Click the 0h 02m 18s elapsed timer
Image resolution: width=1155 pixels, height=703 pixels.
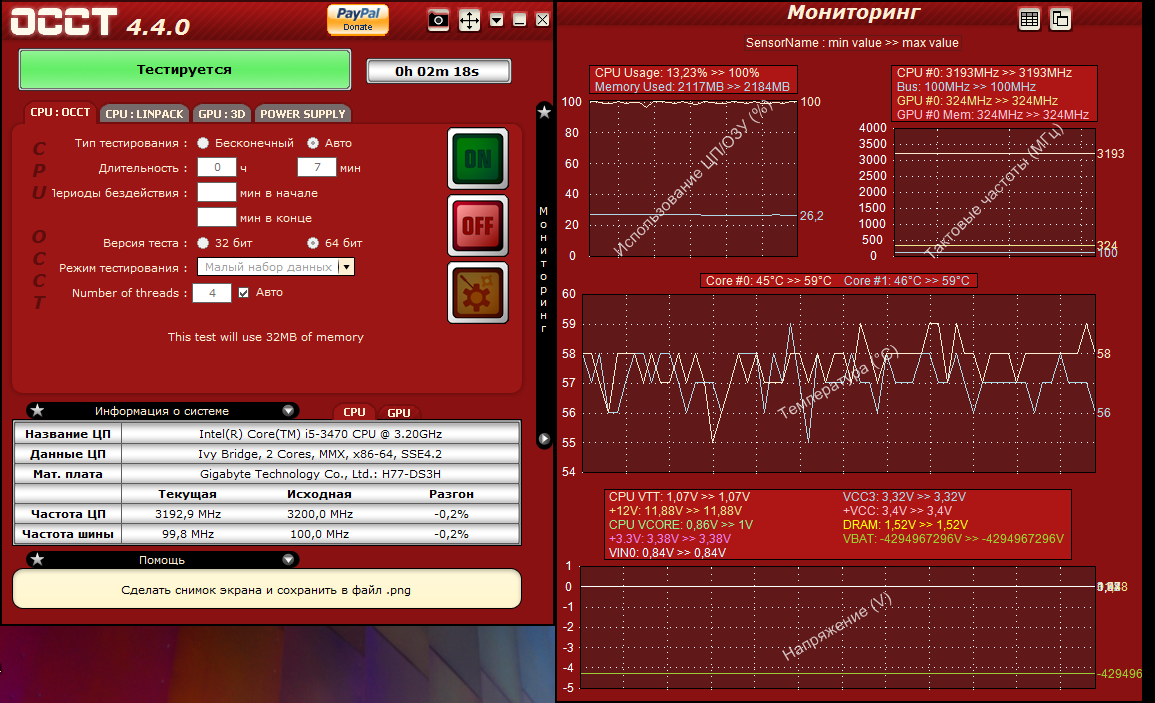pos(438,71)
